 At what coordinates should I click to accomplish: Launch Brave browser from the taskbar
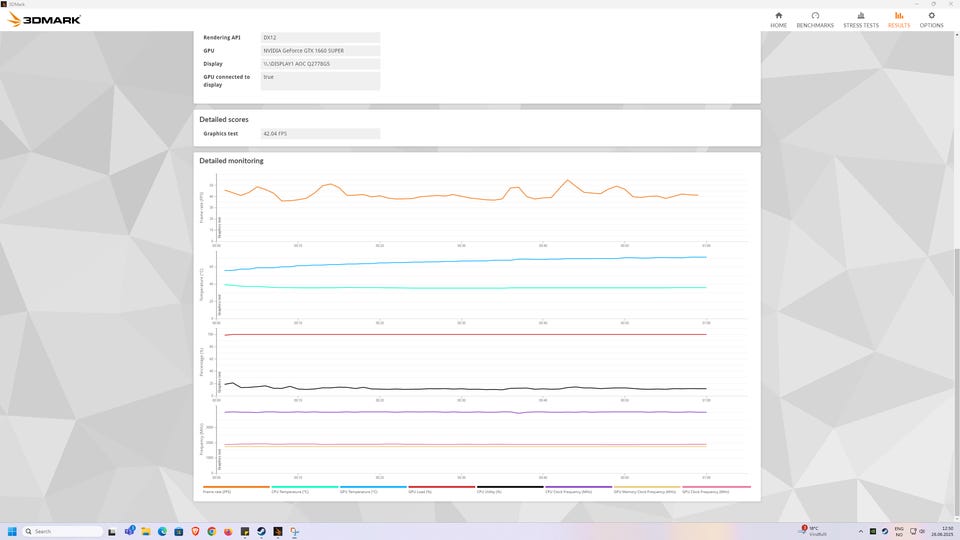point(195,531)
